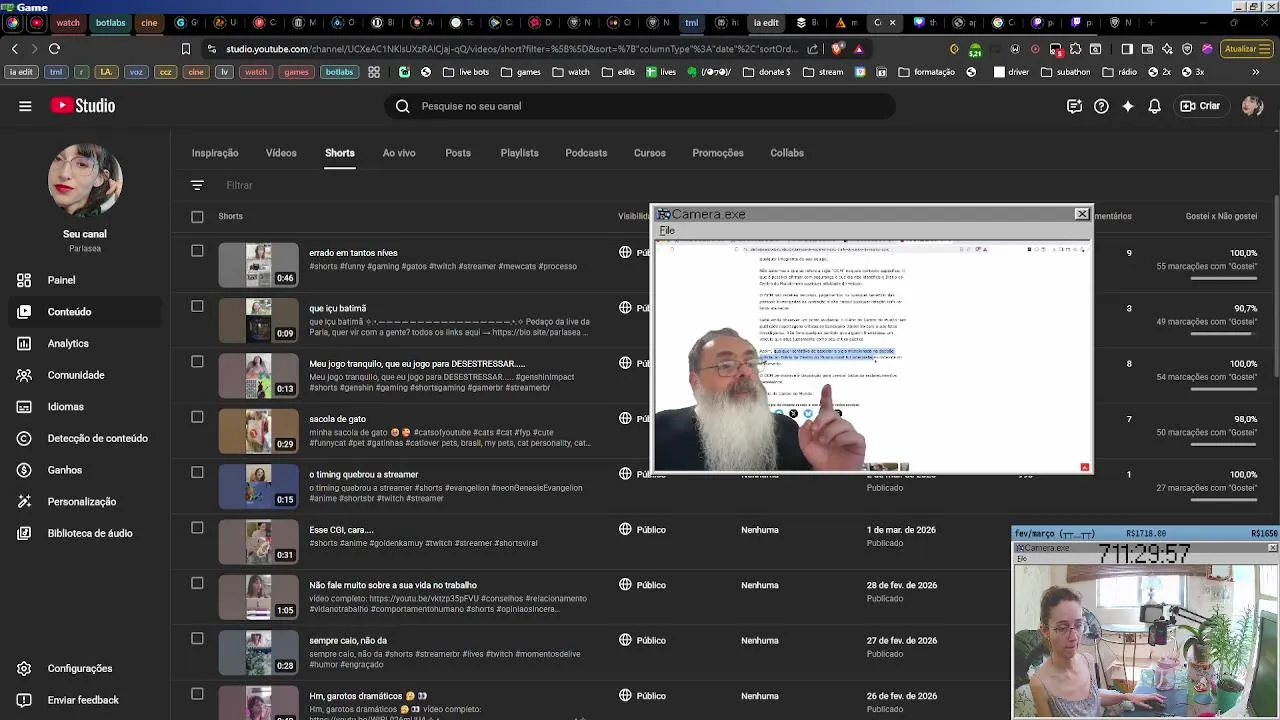Switch to the Cursos tab

point(649,153)
